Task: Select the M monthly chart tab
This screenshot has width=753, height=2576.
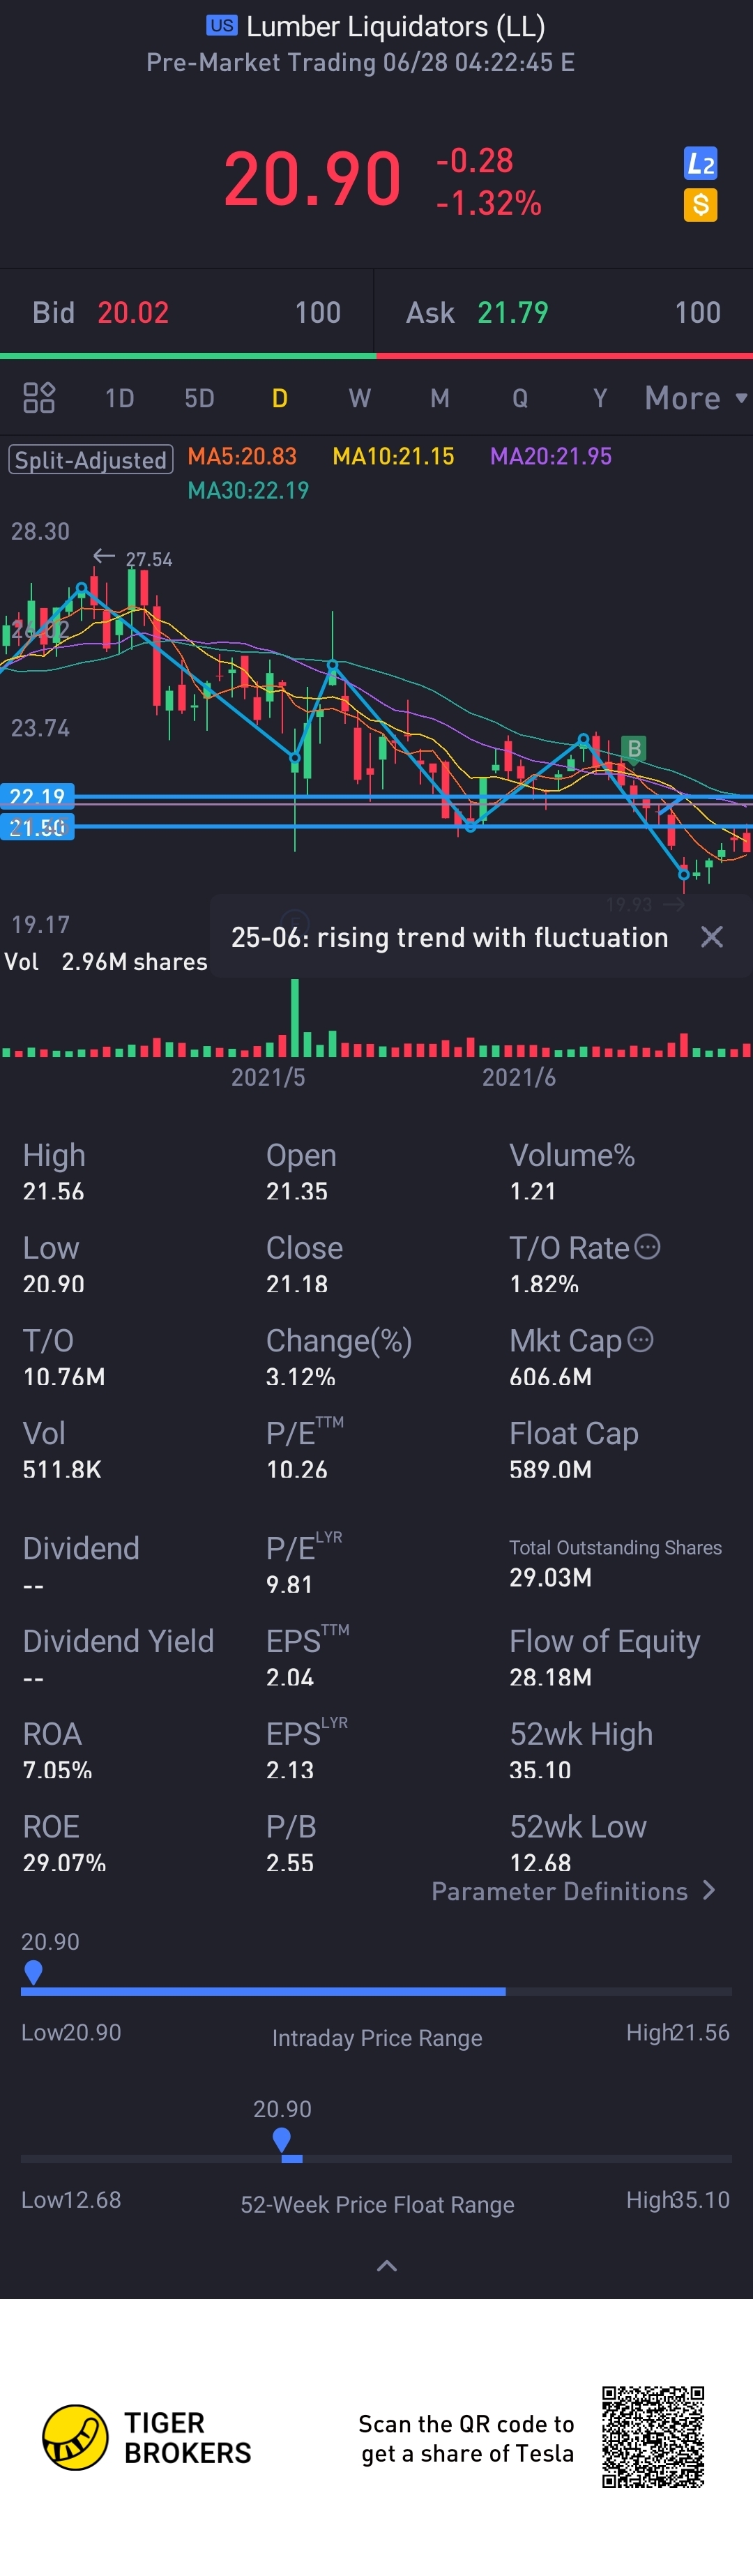Action: (x=440, y=398)
